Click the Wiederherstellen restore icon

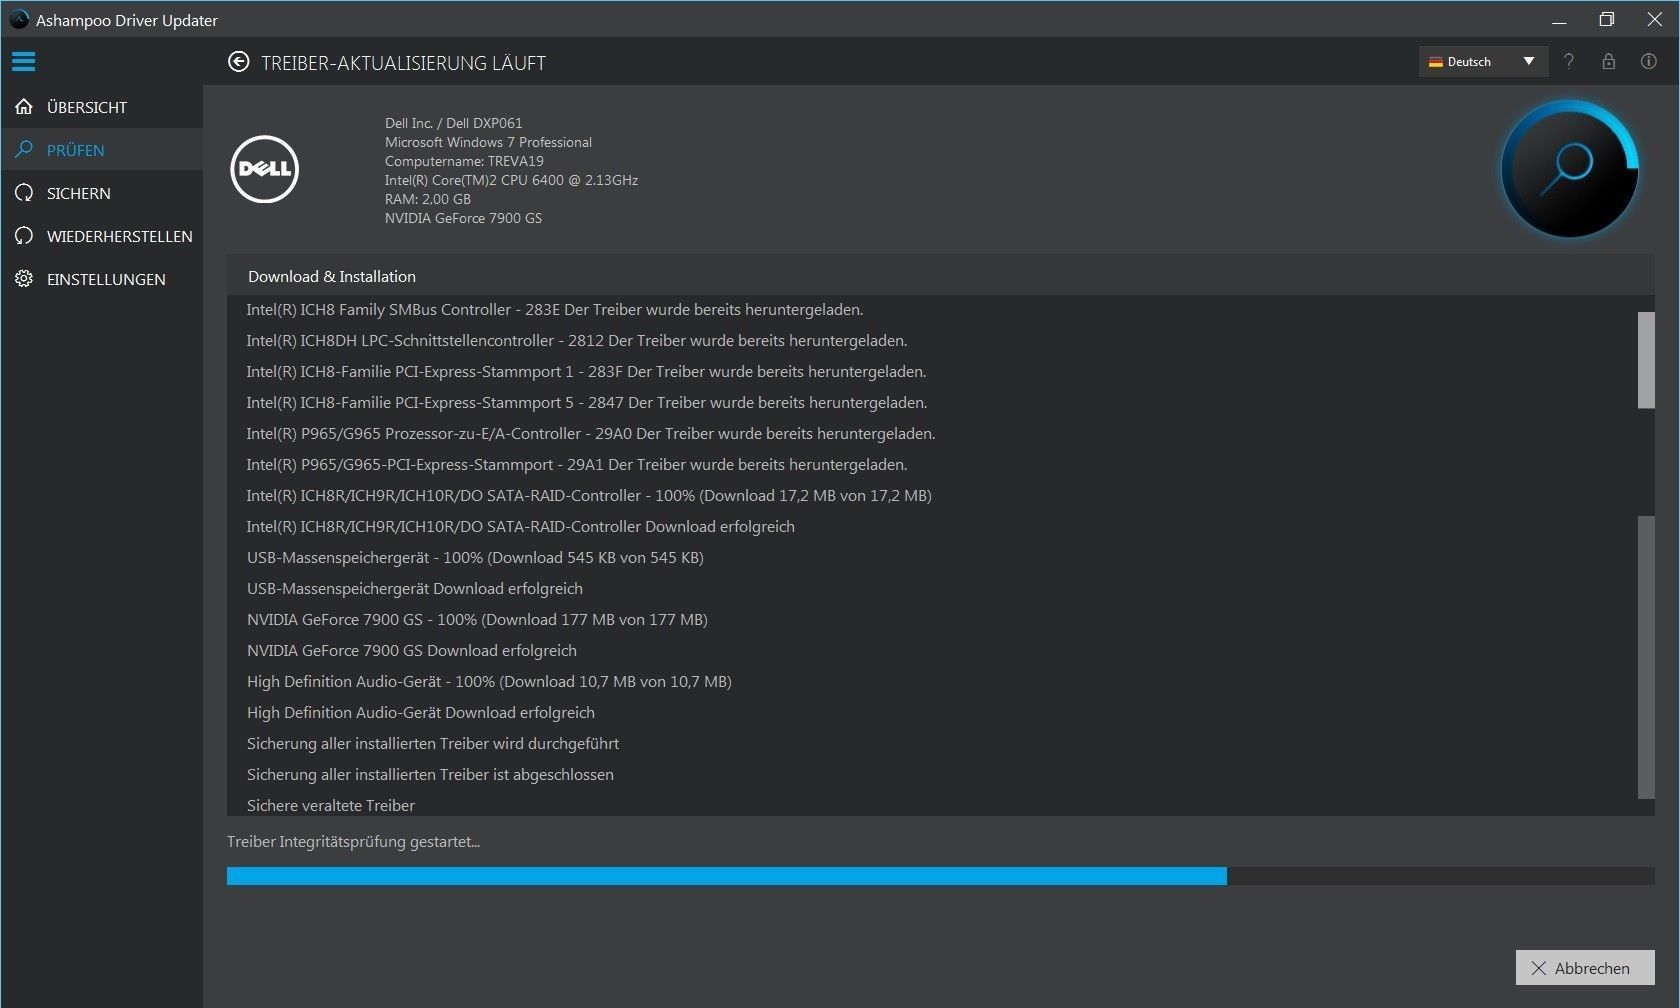[24, 236]
